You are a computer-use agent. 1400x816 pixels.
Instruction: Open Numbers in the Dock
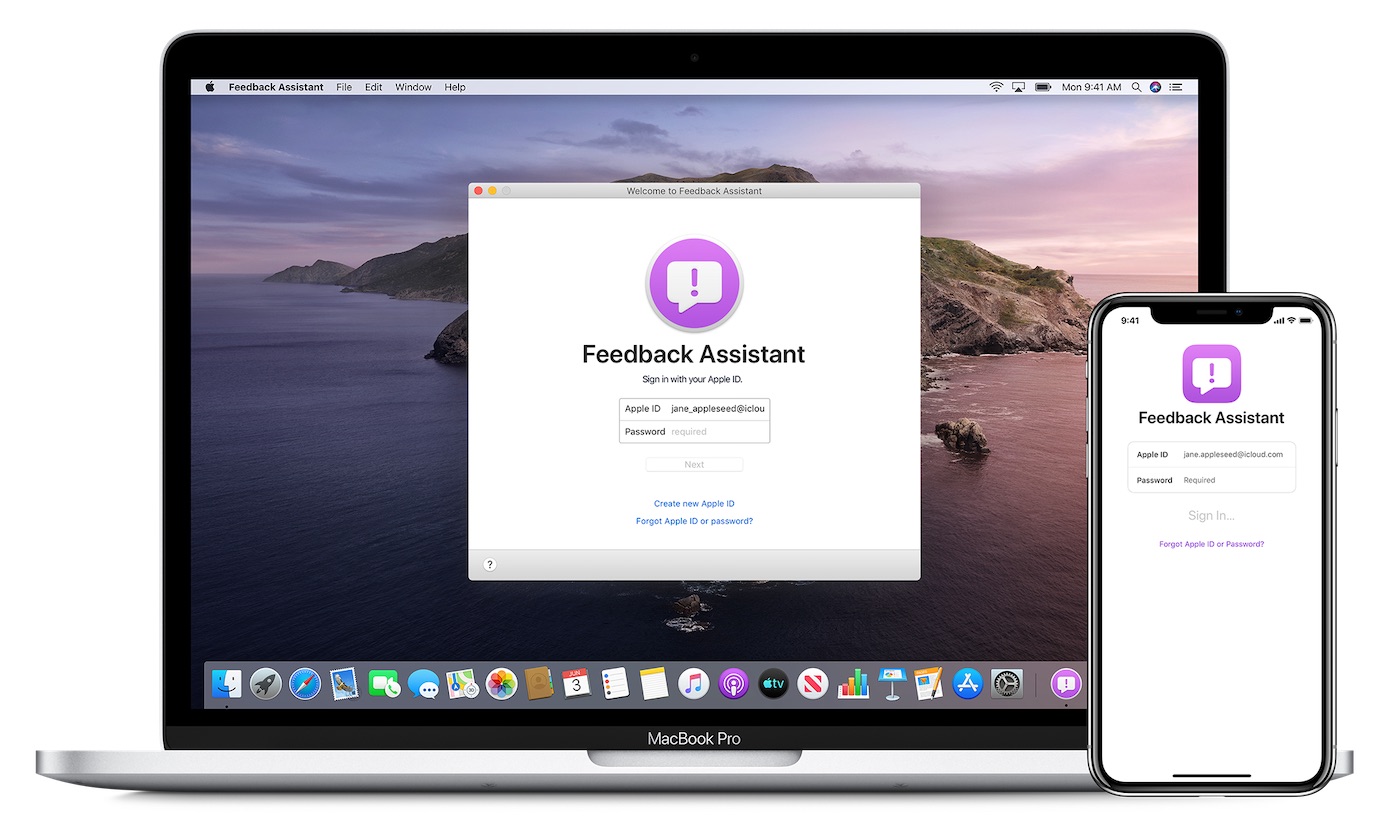pos(852,684)
